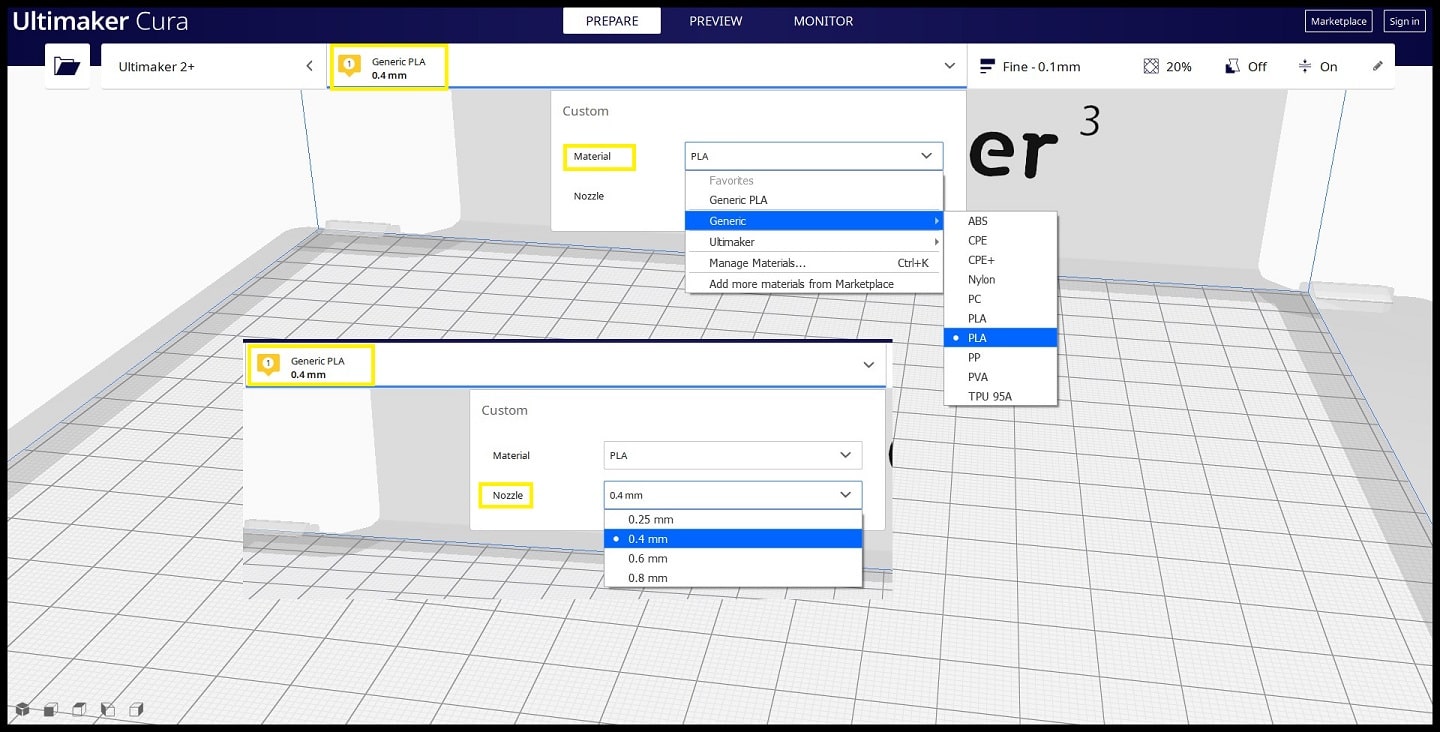Click the Fine - 0.1mm profile summary
Screen dimensions: 1440x732
(1041, 66)
